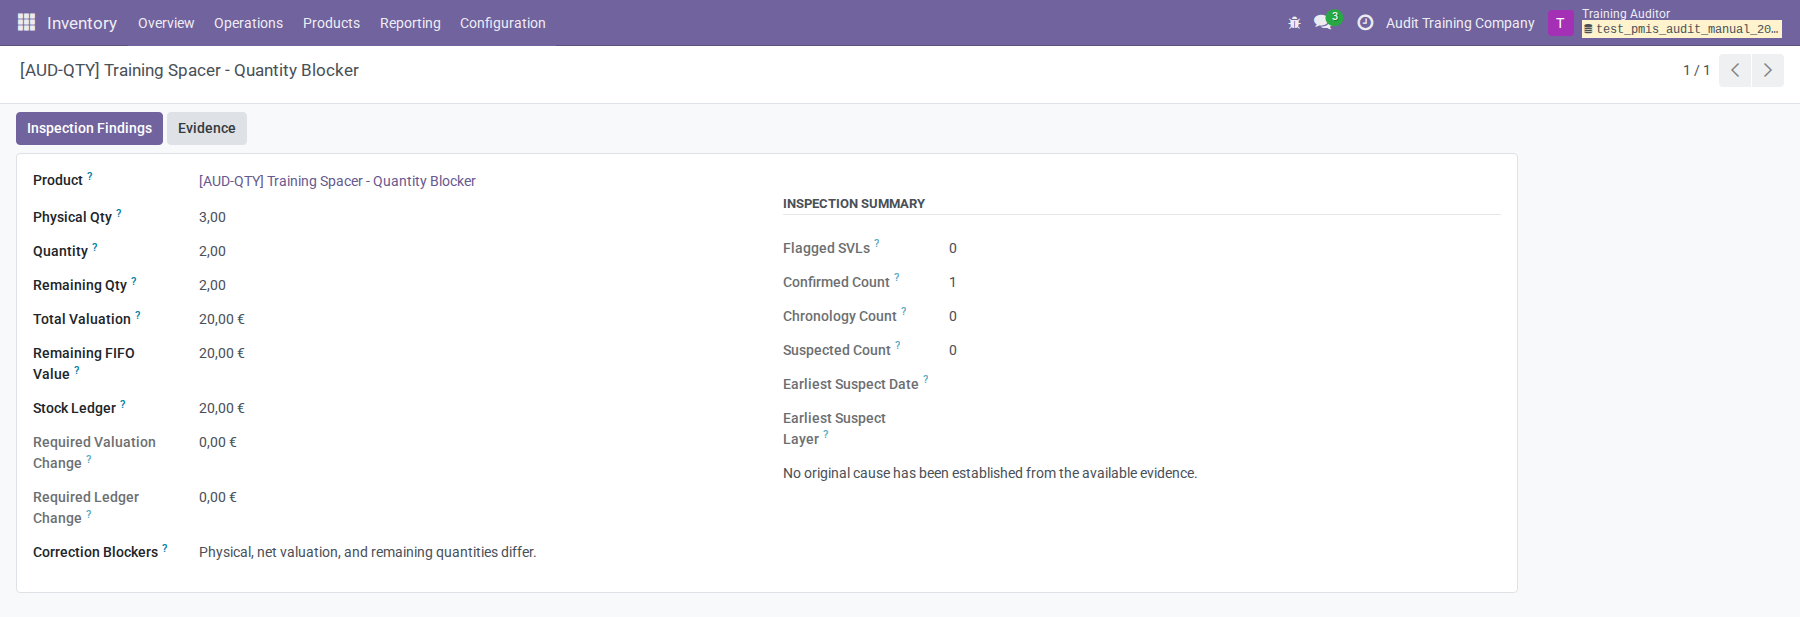Show help tooltip for Correction Blockers
The image size is (1800, 617).
(165, 548)
